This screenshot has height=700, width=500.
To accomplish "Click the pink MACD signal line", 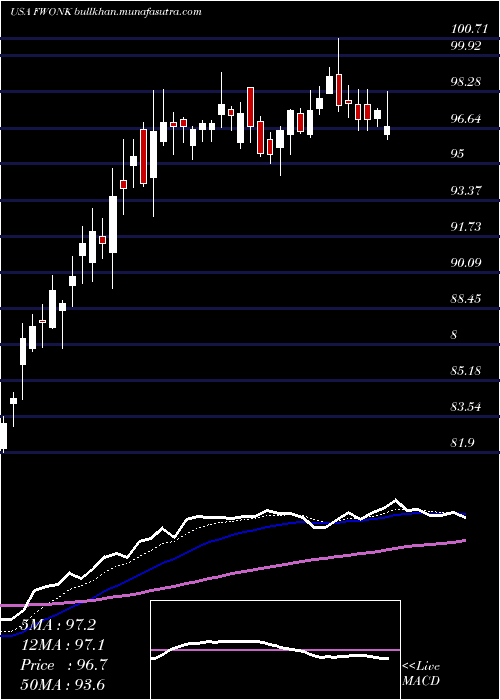I will [275, 650].
